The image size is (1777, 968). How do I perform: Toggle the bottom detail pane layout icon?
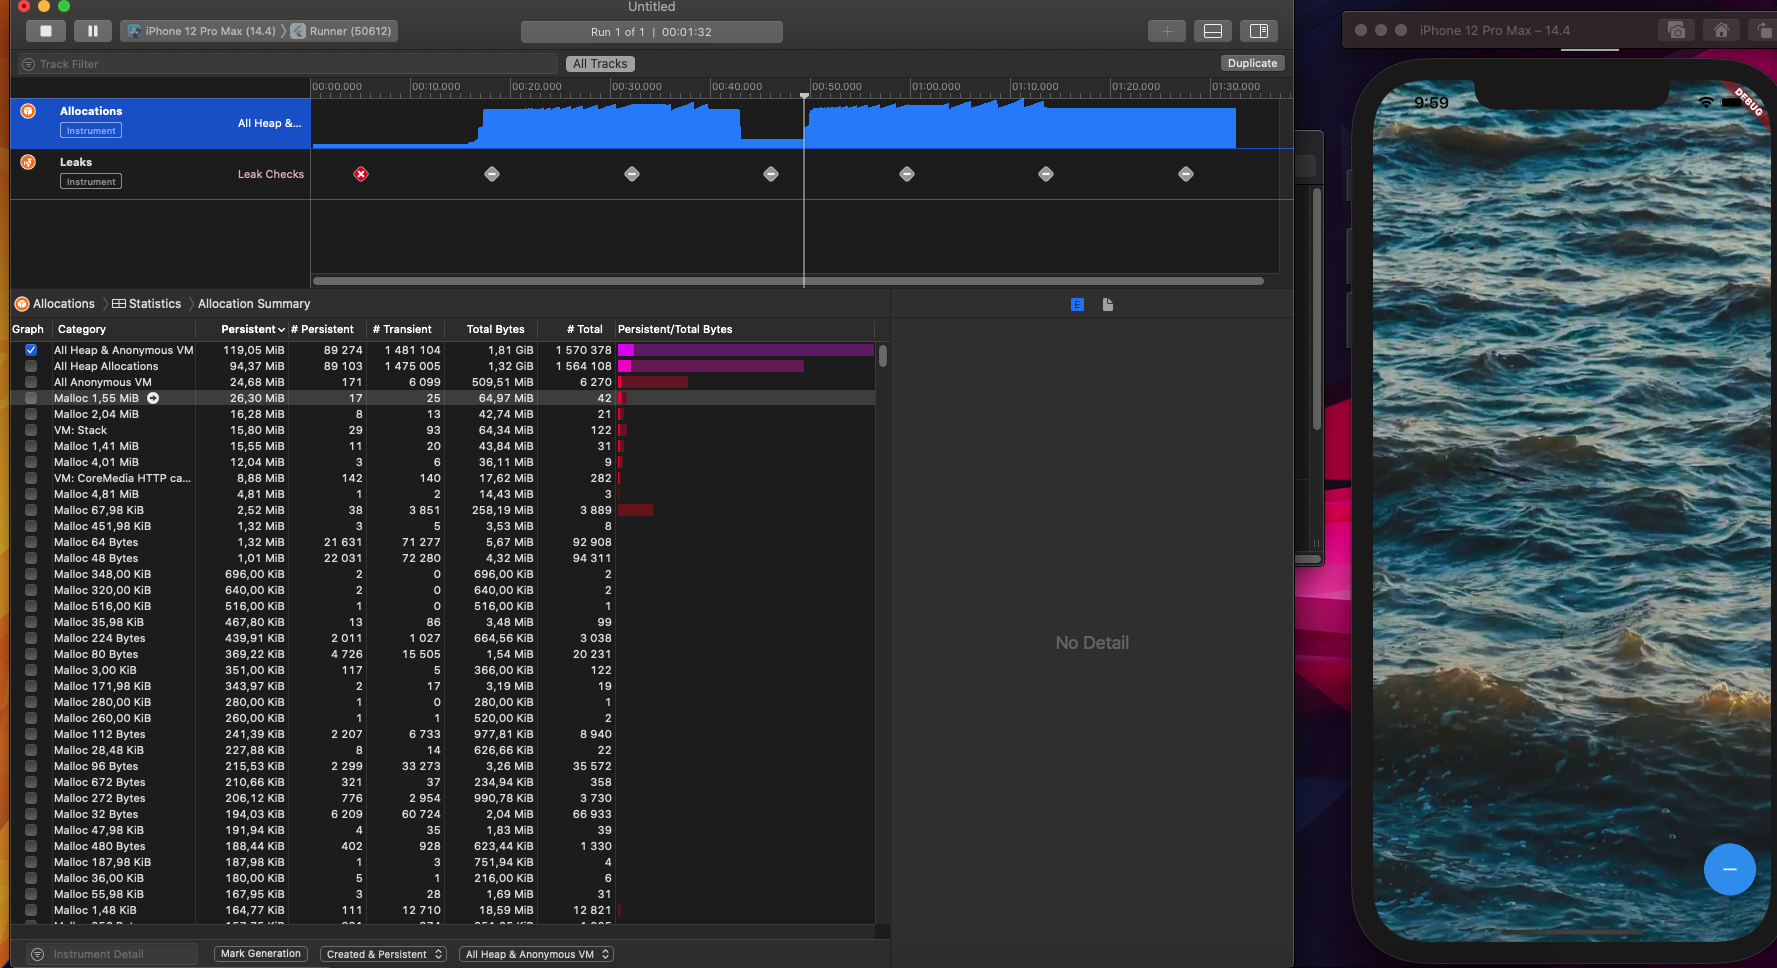click(x=1212, y=31)
